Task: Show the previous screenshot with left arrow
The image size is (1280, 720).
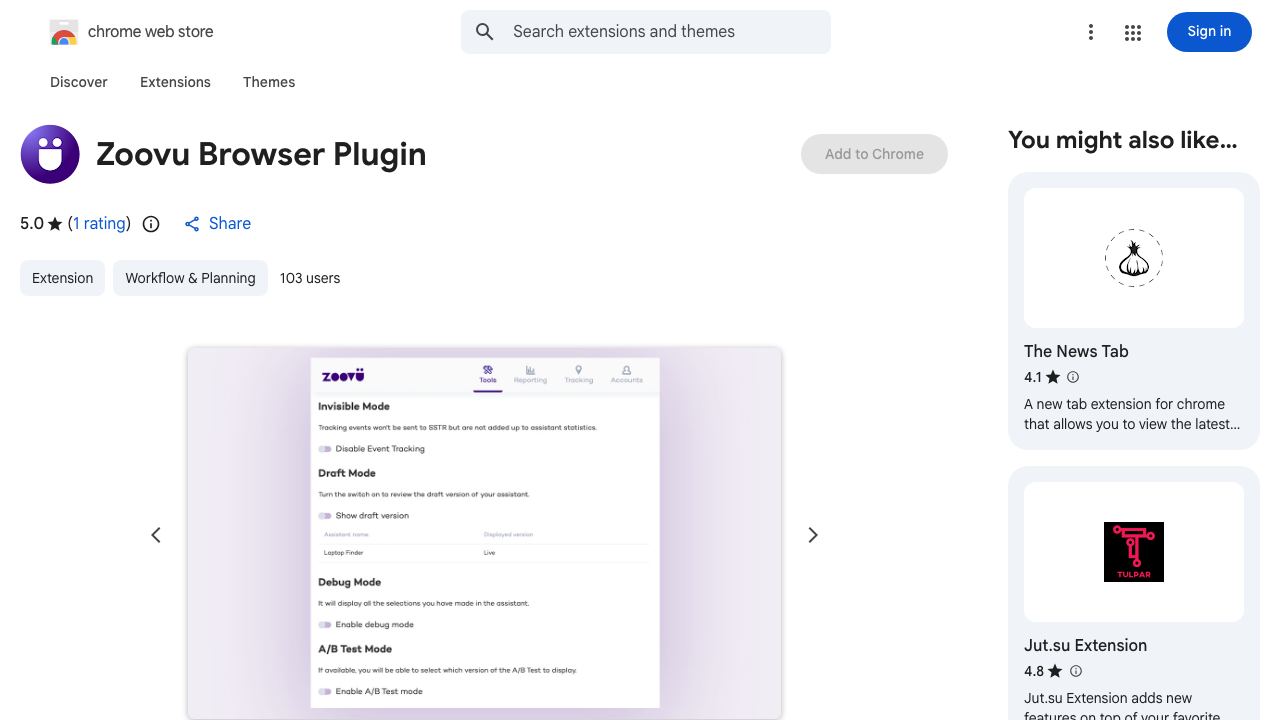Action: (156, 535)
